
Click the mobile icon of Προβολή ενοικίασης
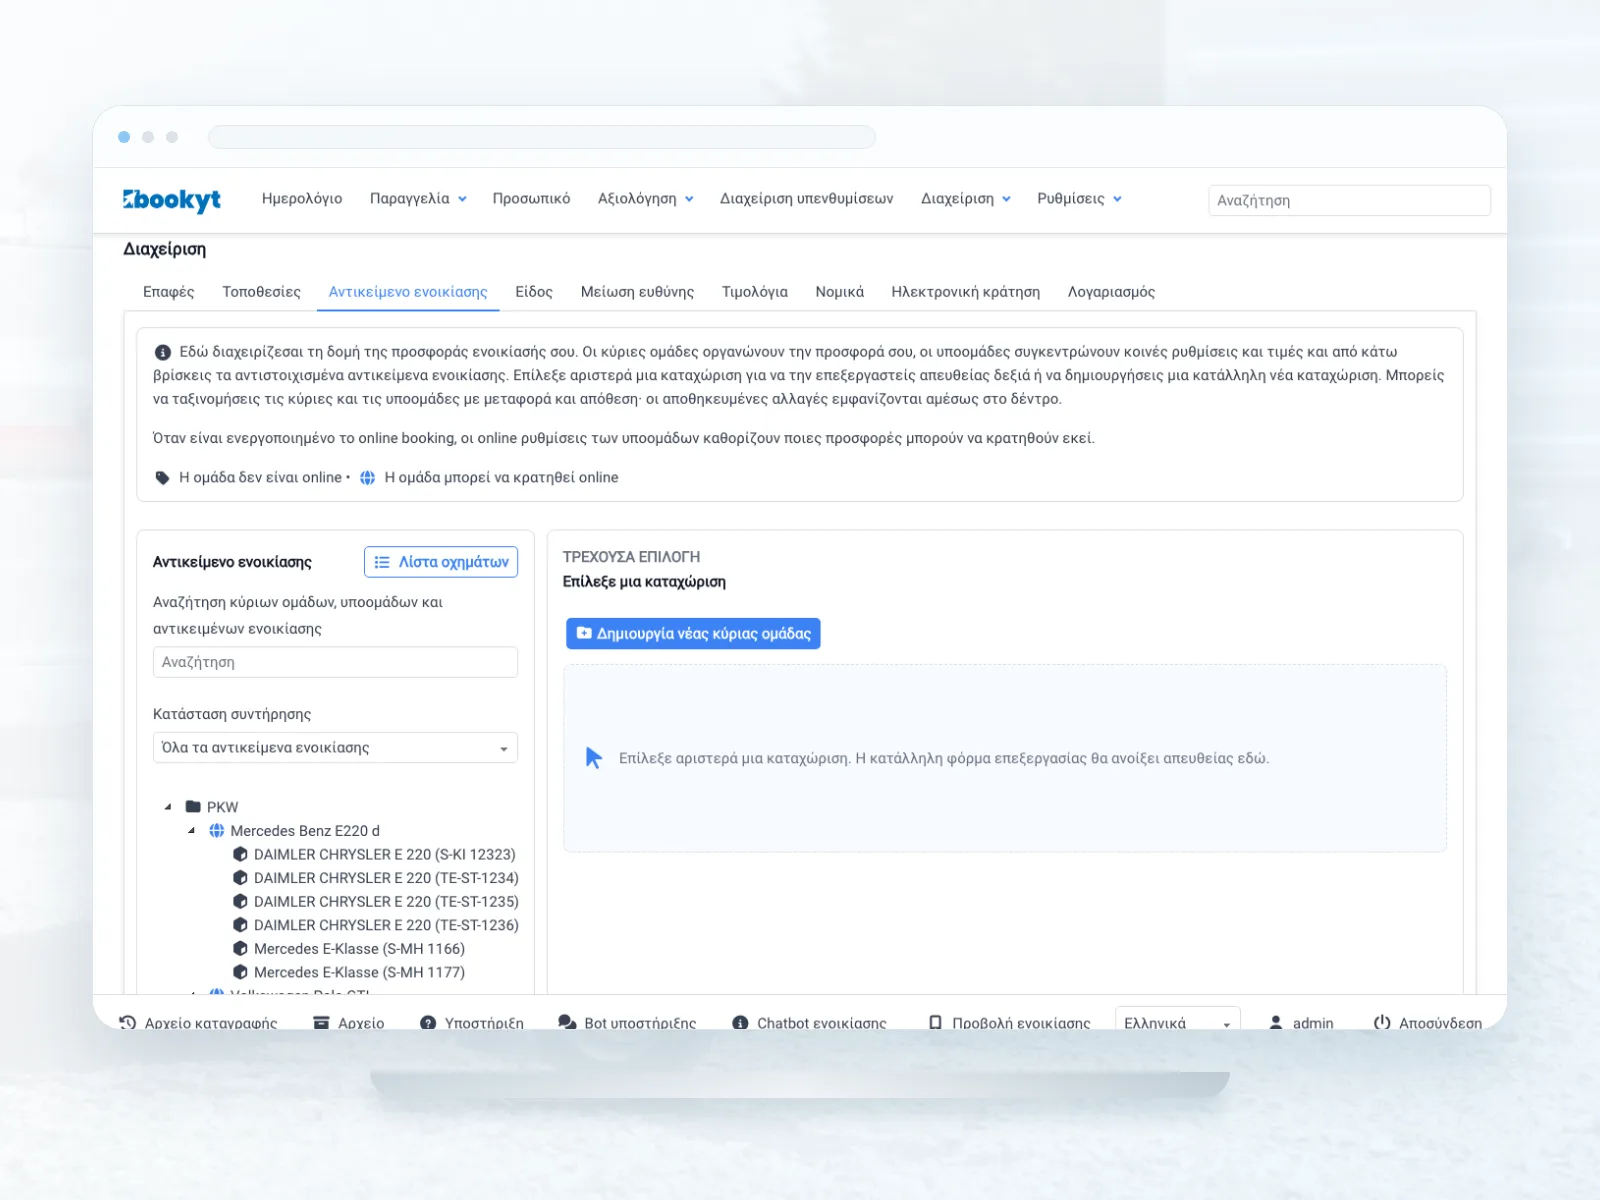click(935, 1023)
